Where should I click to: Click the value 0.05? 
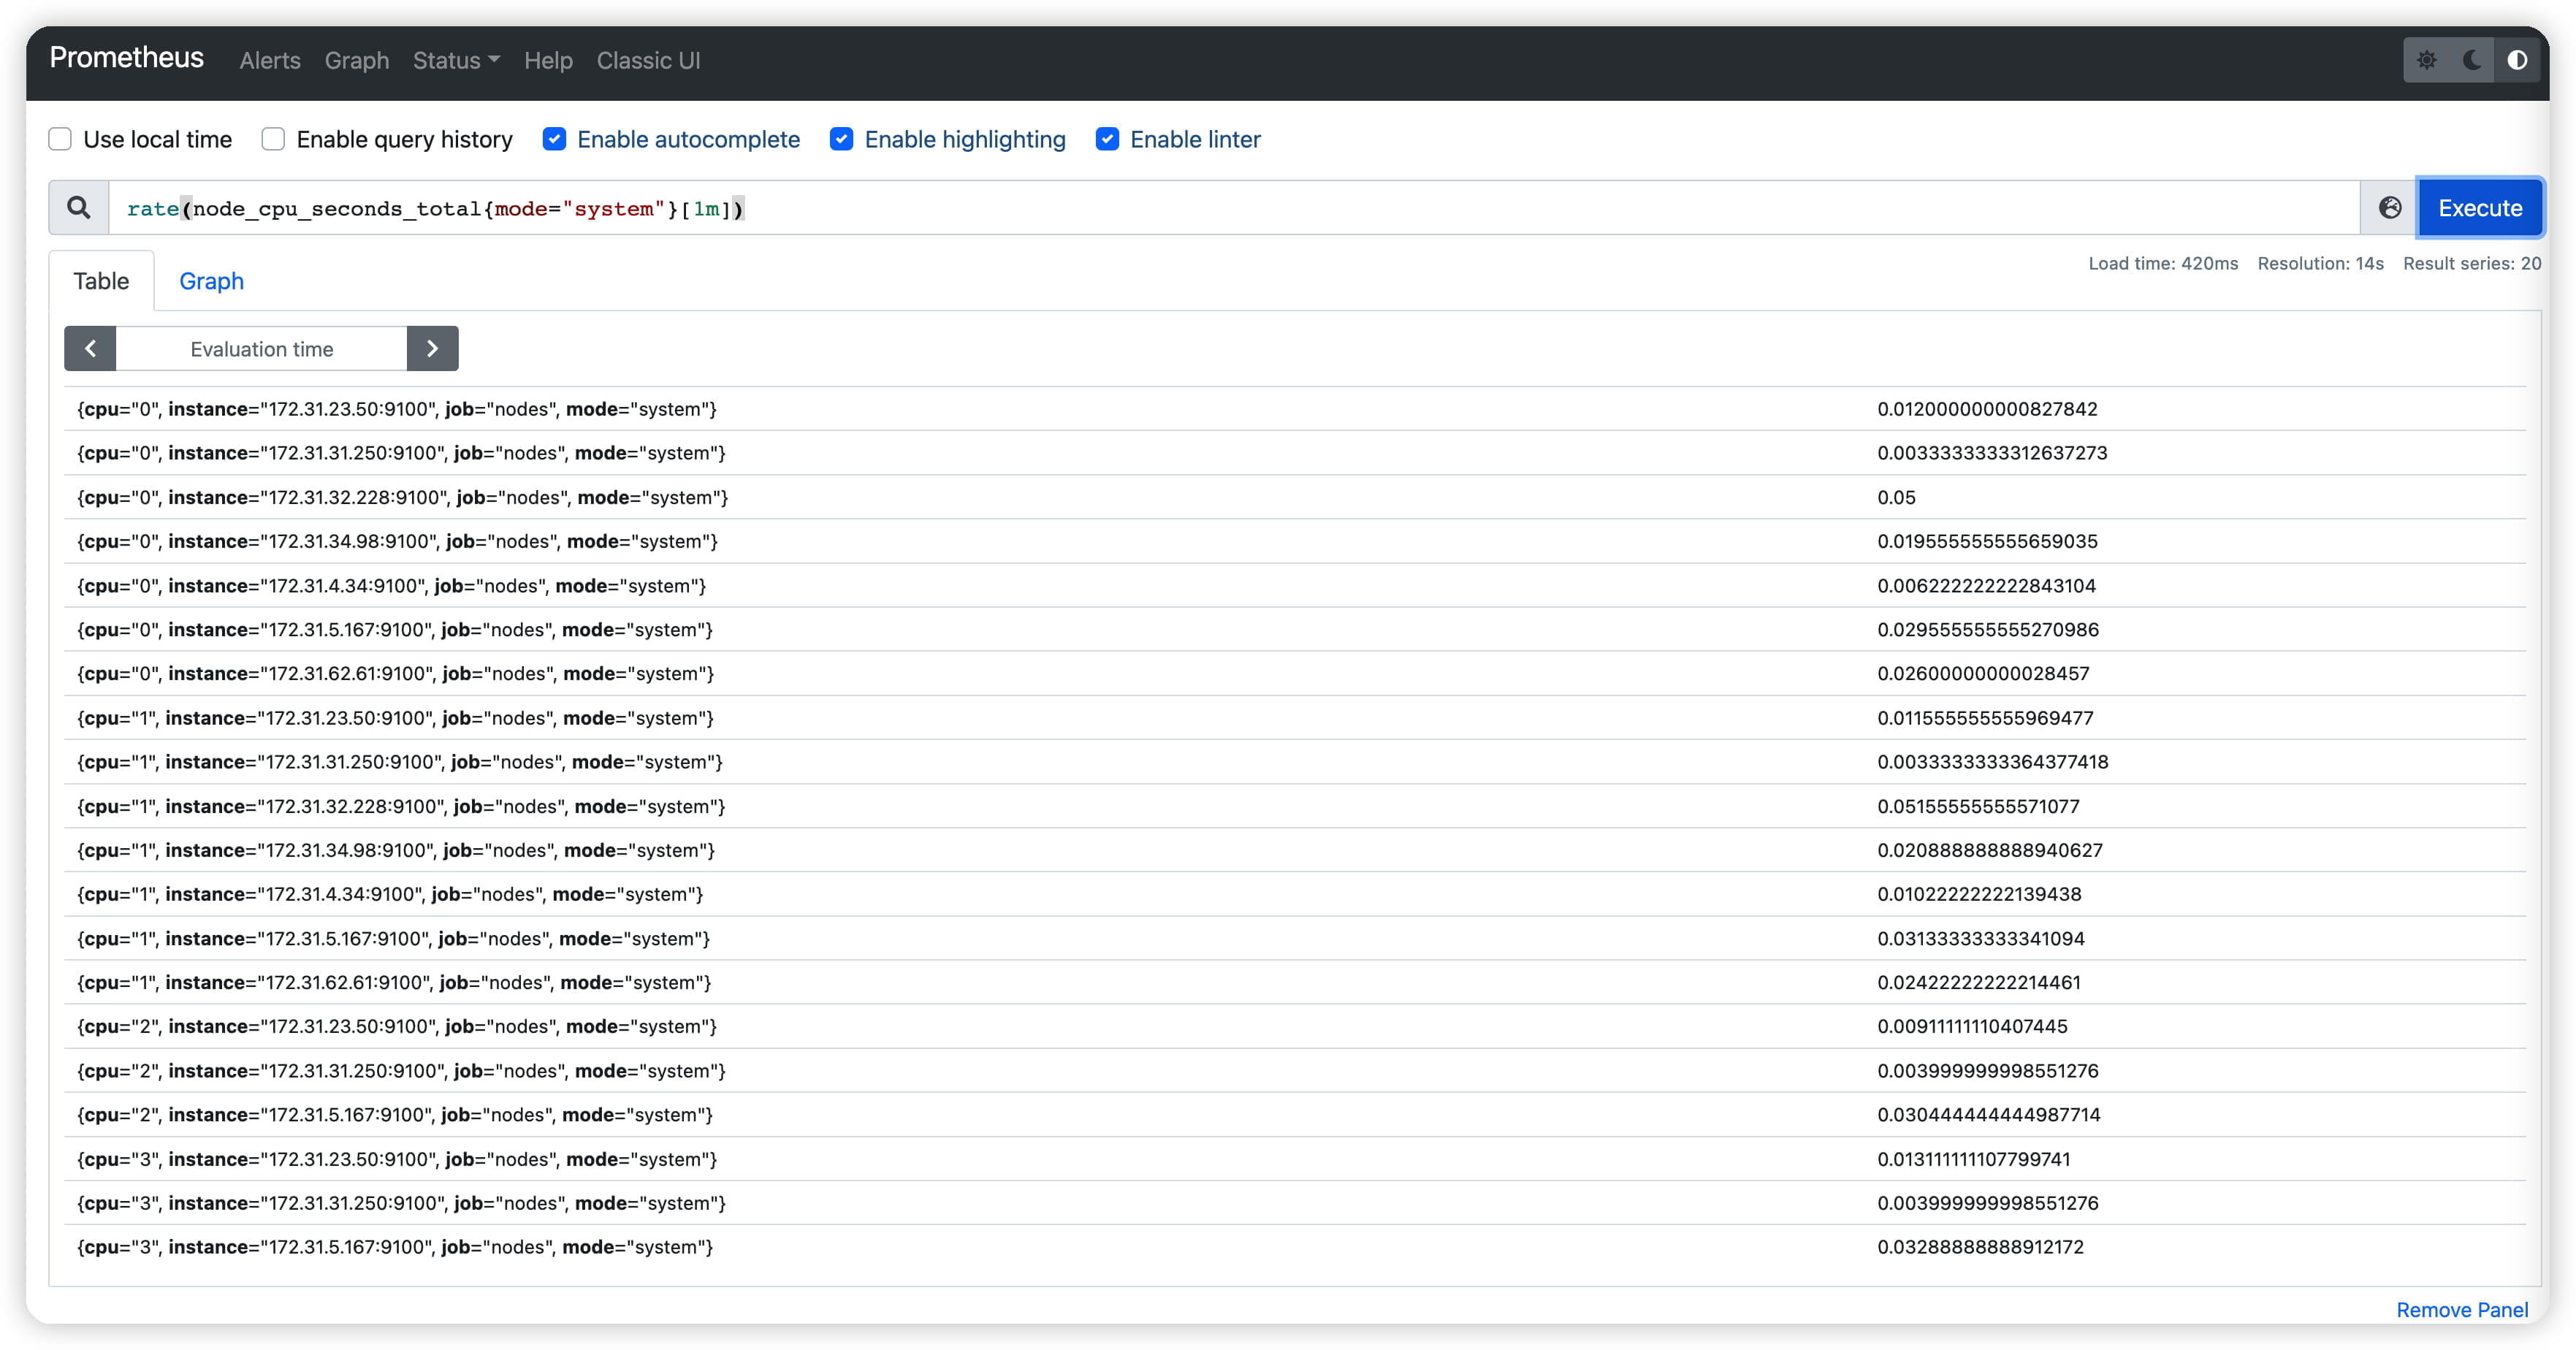pos(1896,497)
